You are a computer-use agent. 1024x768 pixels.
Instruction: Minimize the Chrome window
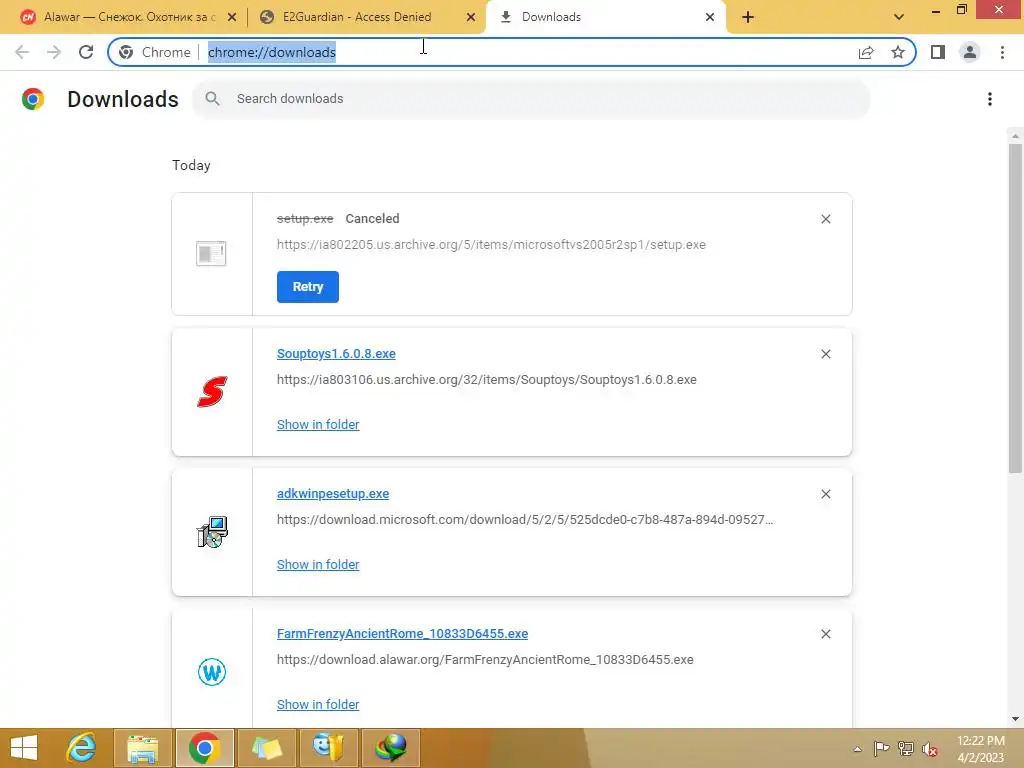(936, 10)
